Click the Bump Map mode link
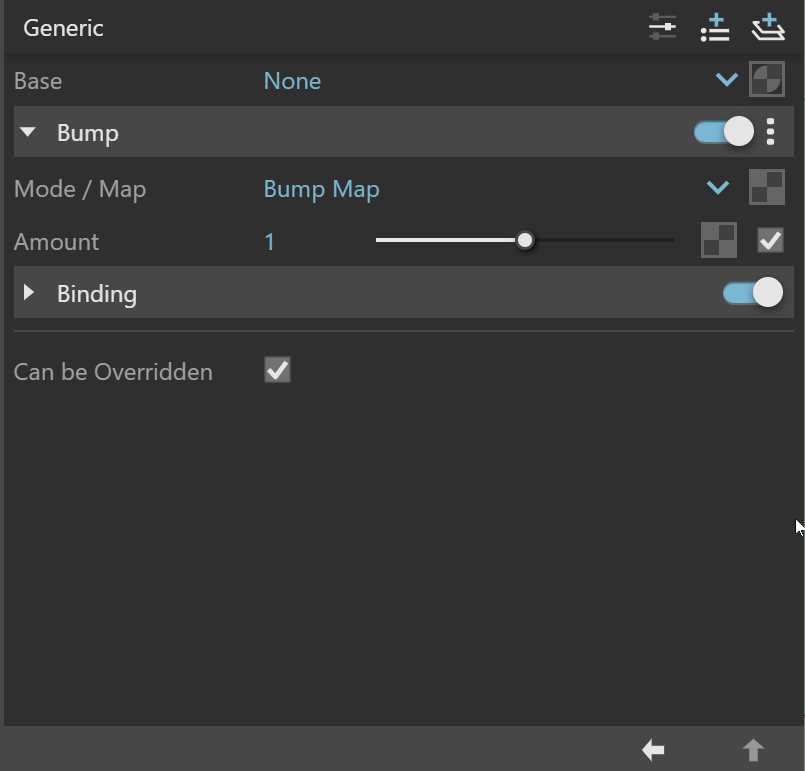Image resolution: width=805 pixels, height=771 pixels. tap(321, 189)
